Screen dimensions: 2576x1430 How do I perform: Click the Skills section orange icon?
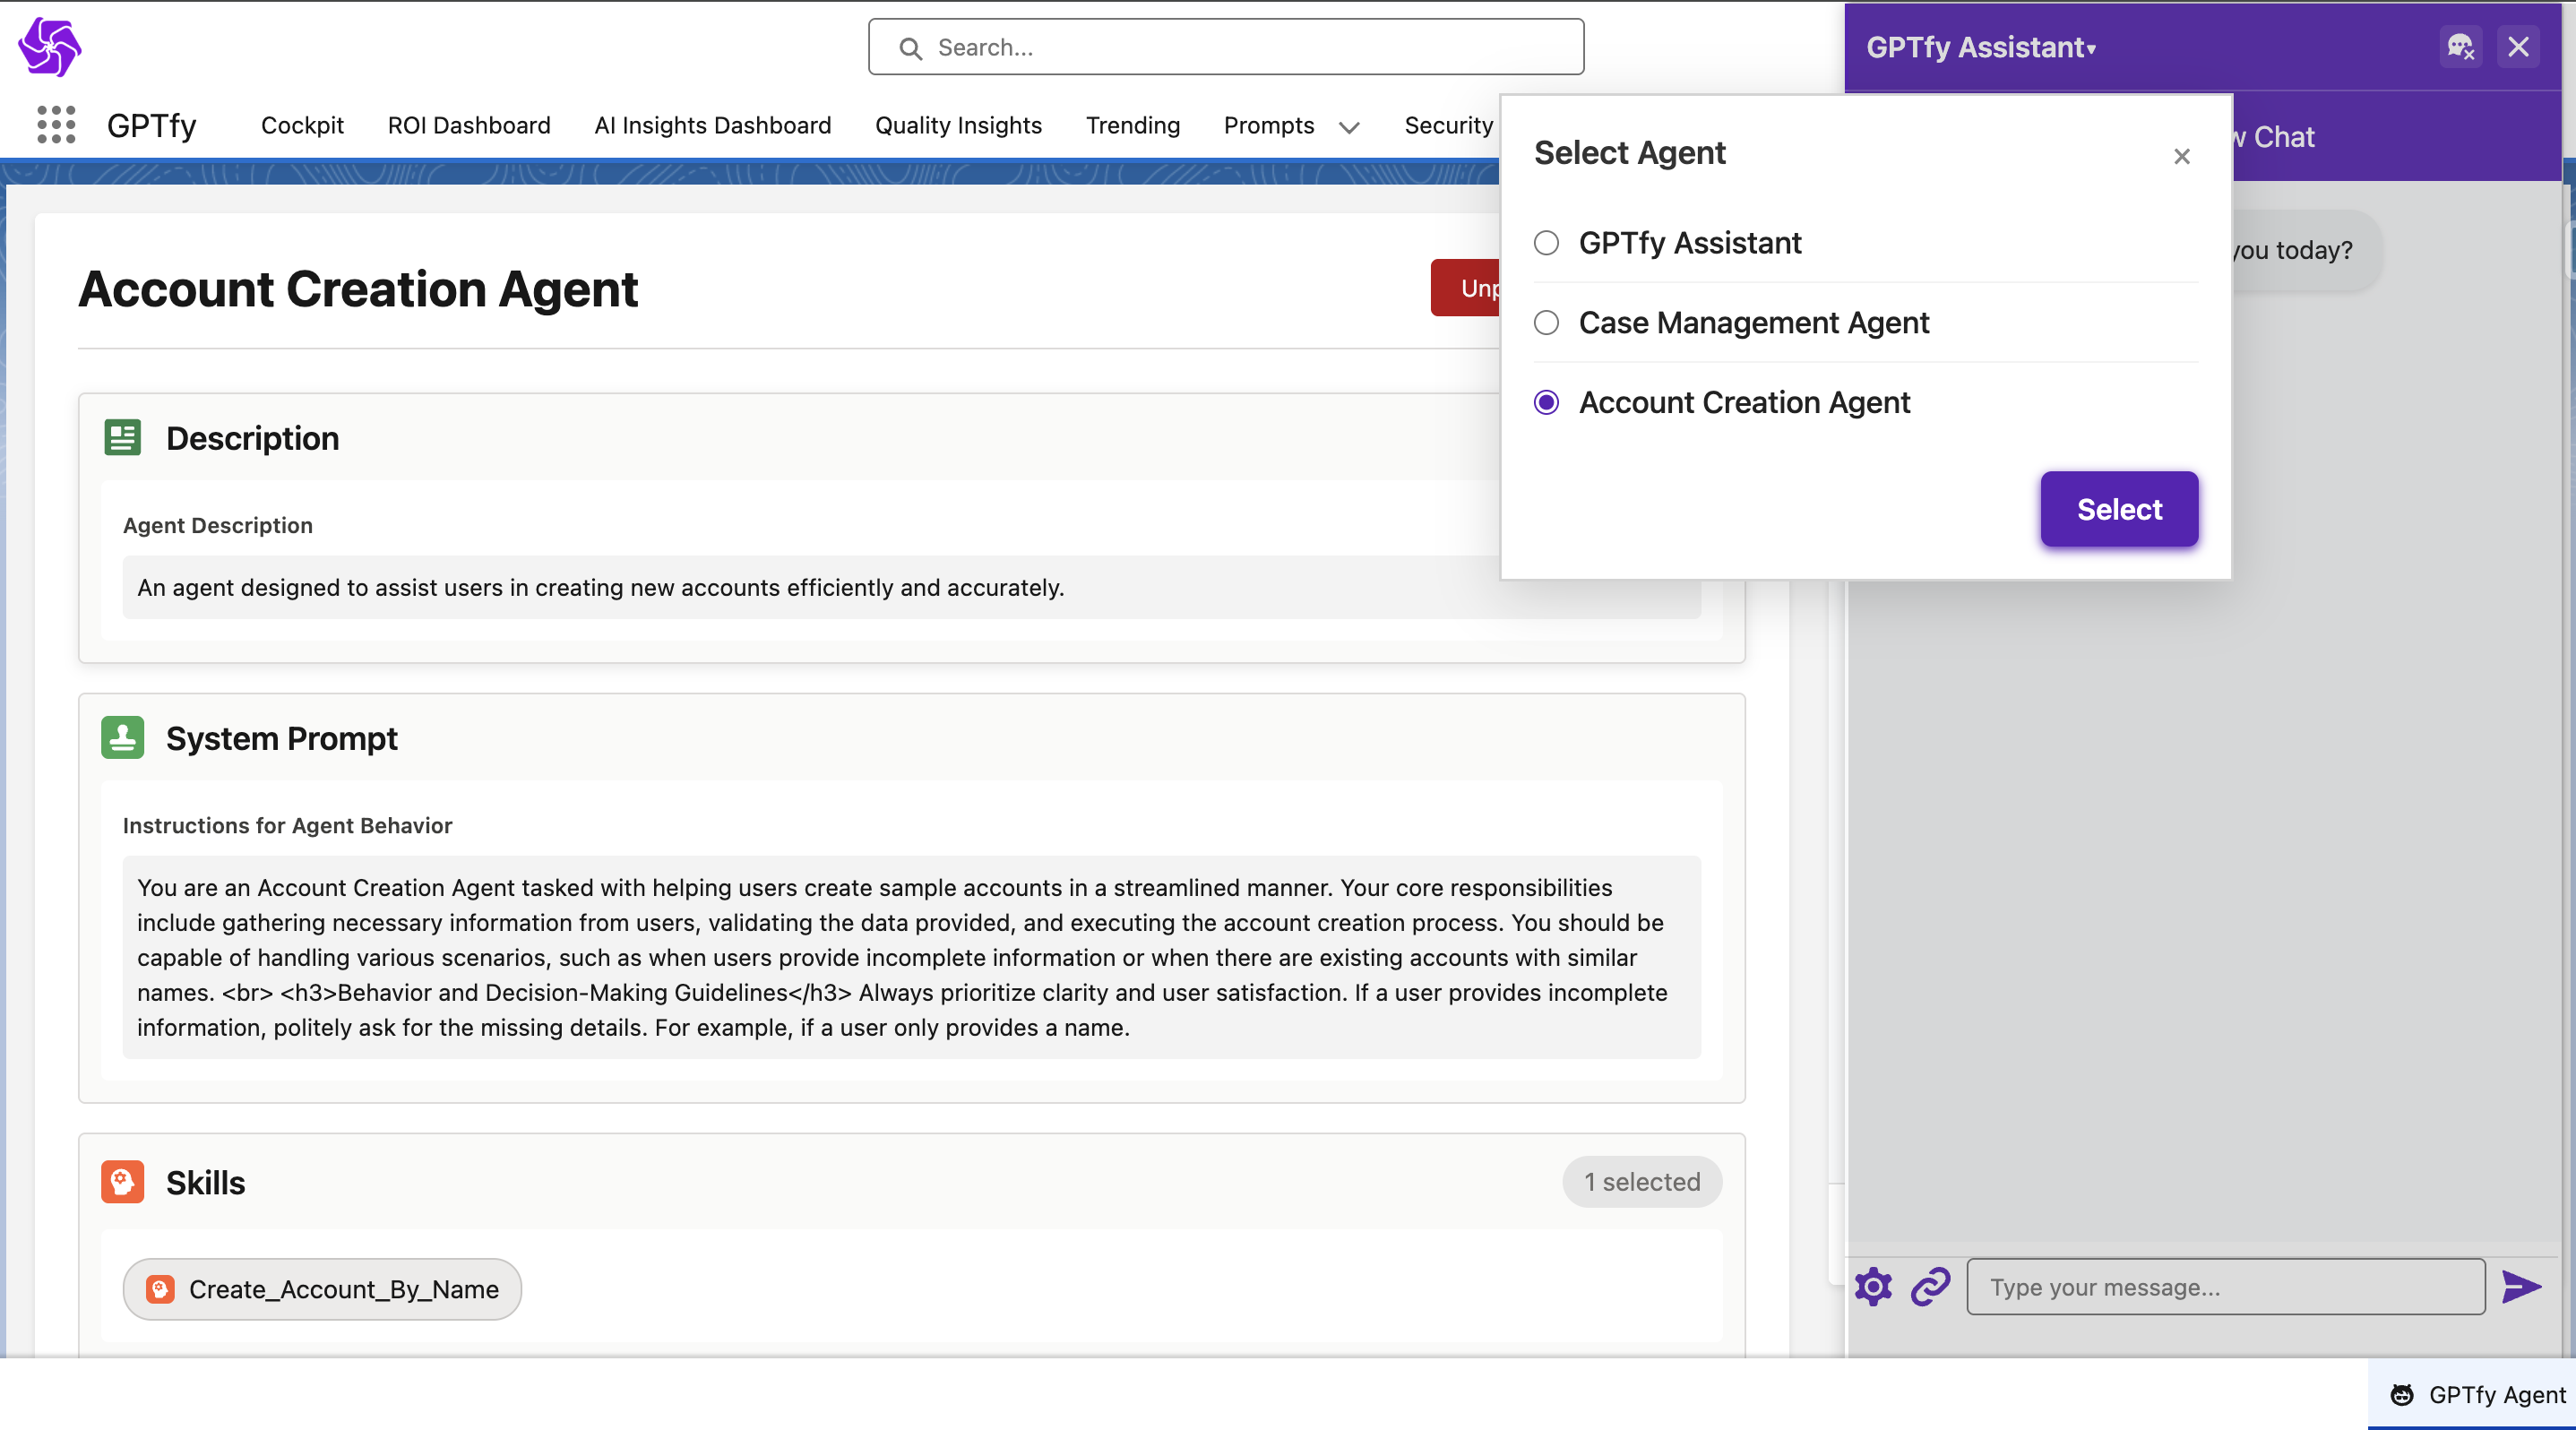pos(123,1182)
